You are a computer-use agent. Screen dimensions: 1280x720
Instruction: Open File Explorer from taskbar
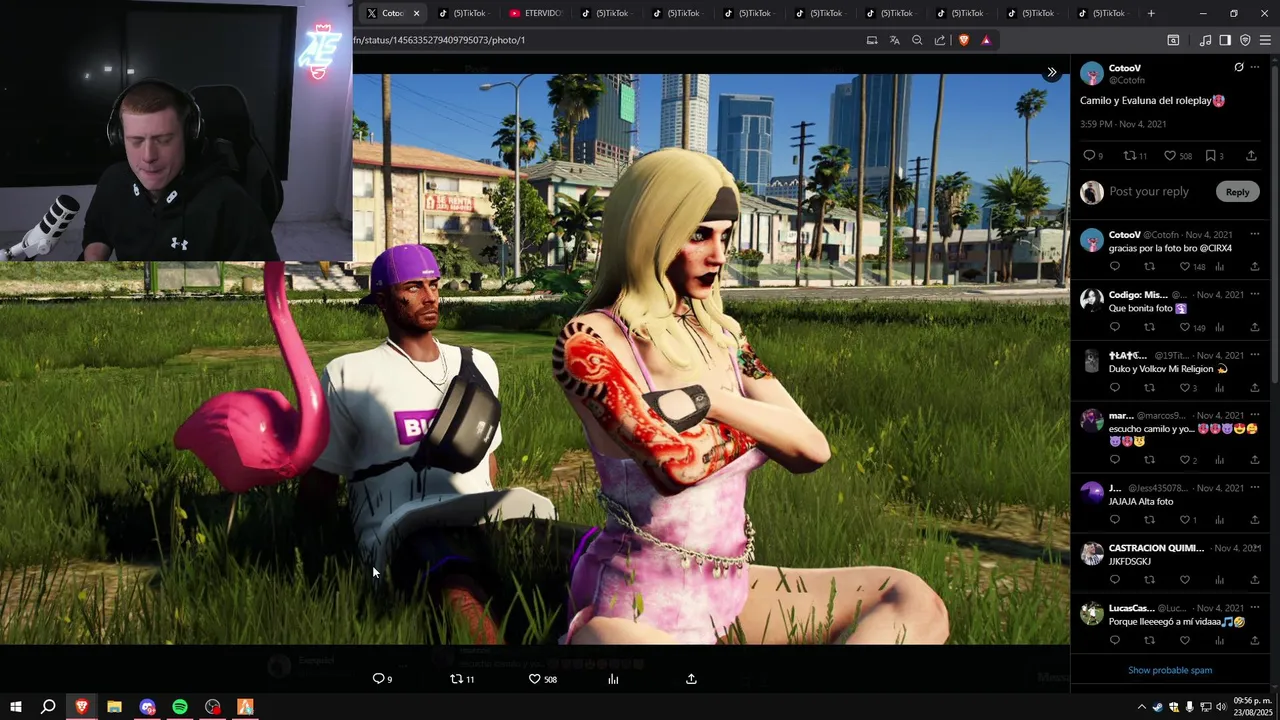(114, 707)
